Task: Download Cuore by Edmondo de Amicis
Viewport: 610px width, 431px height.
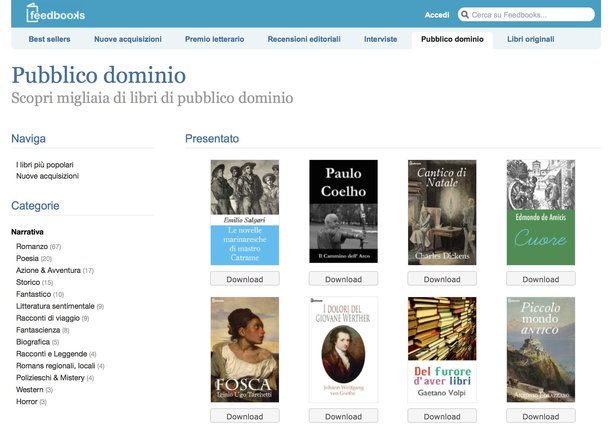Action: pyautogui.click(x=541, y=279)
